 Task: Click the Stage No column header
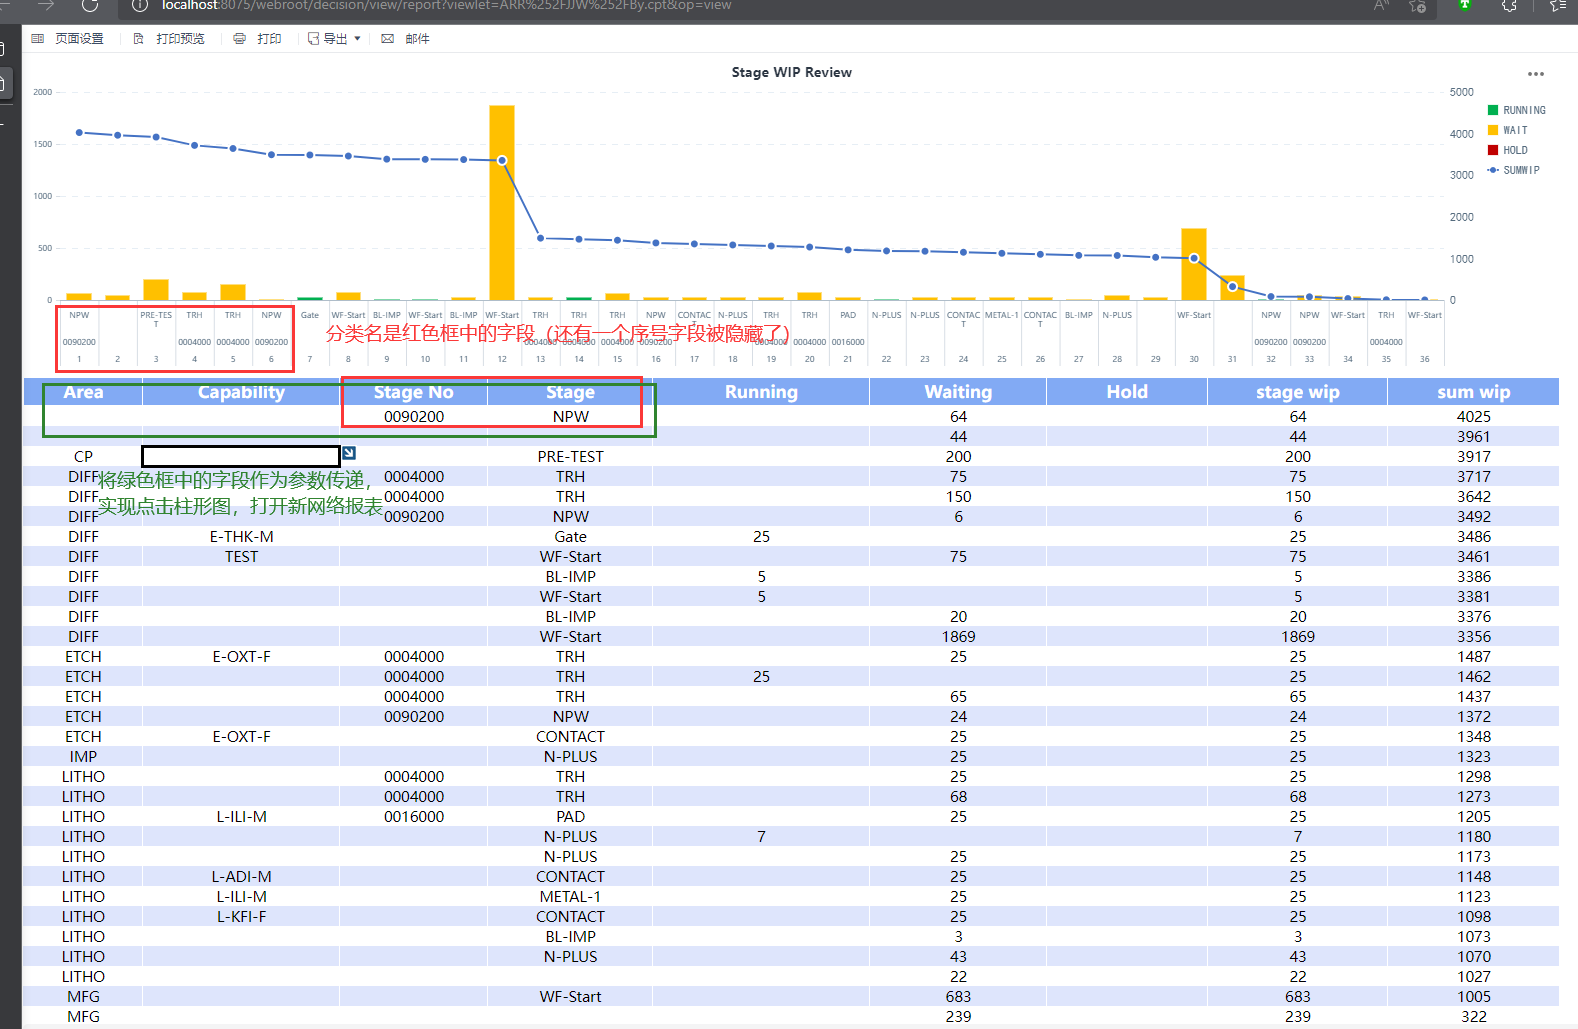point(413,392)
